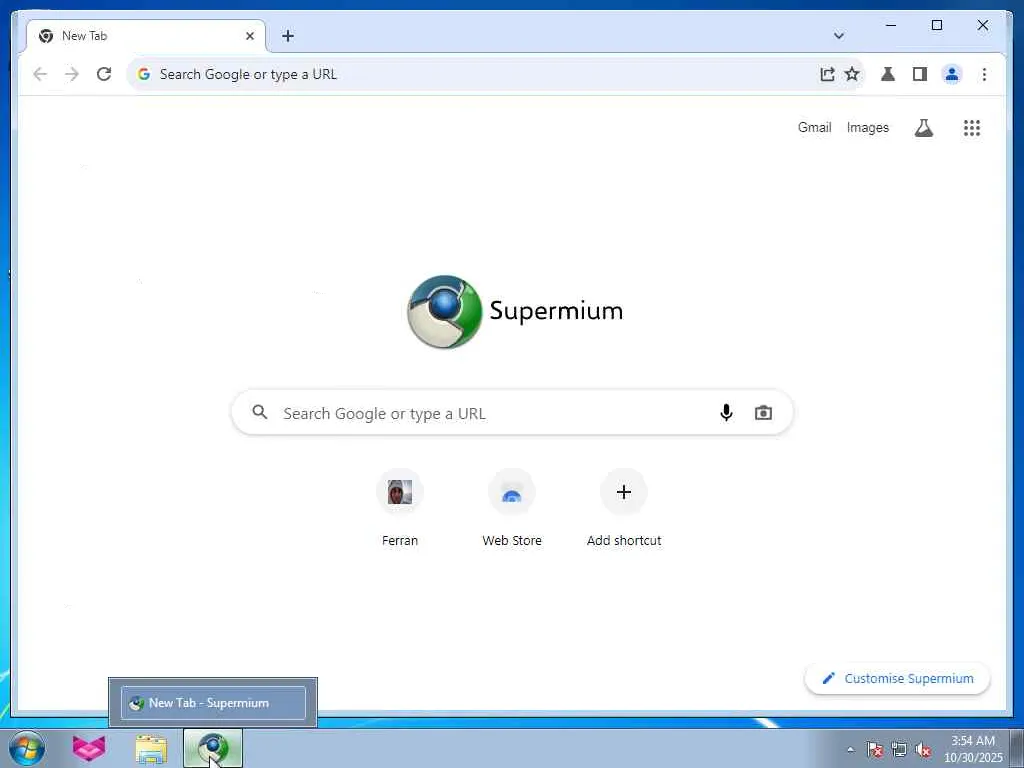Toggle the side panel icon
The width and height of the screenshot is (1024, 768).
click(920, 74)
